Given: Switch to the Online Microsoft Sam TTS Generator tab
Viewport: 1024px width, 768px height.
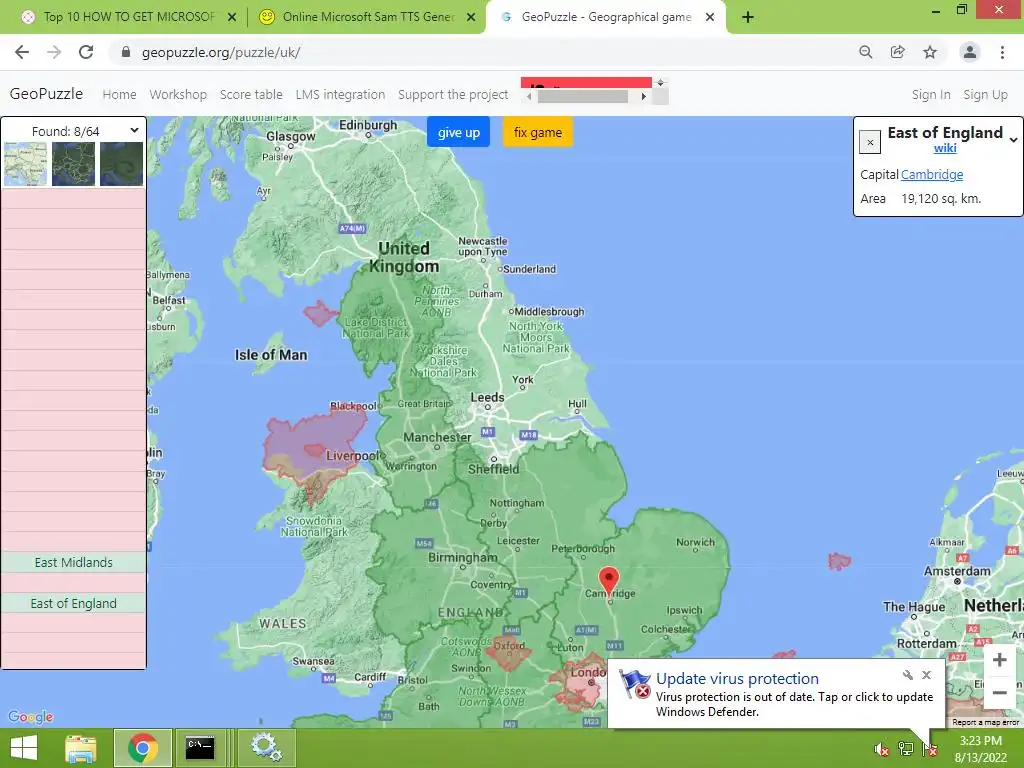Looking at the screenshot, I should coord(366,17).
